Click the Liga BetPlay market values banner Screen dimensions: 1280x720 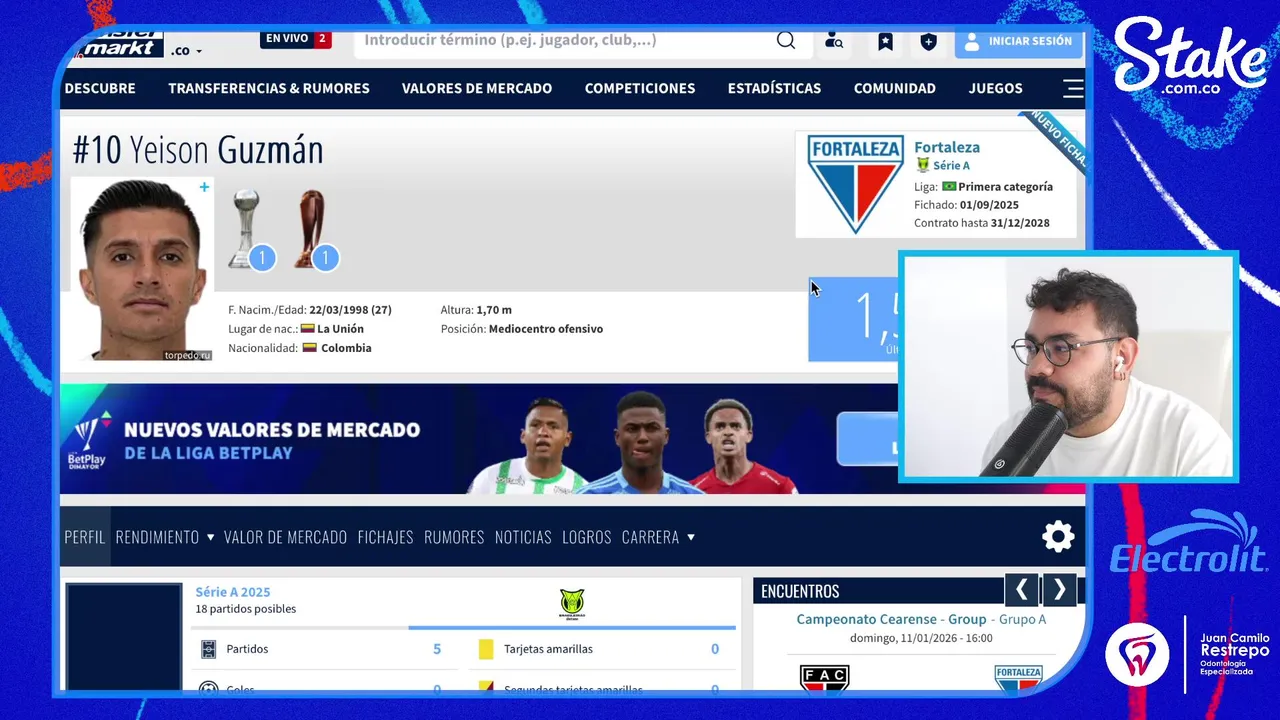point(478,439)
